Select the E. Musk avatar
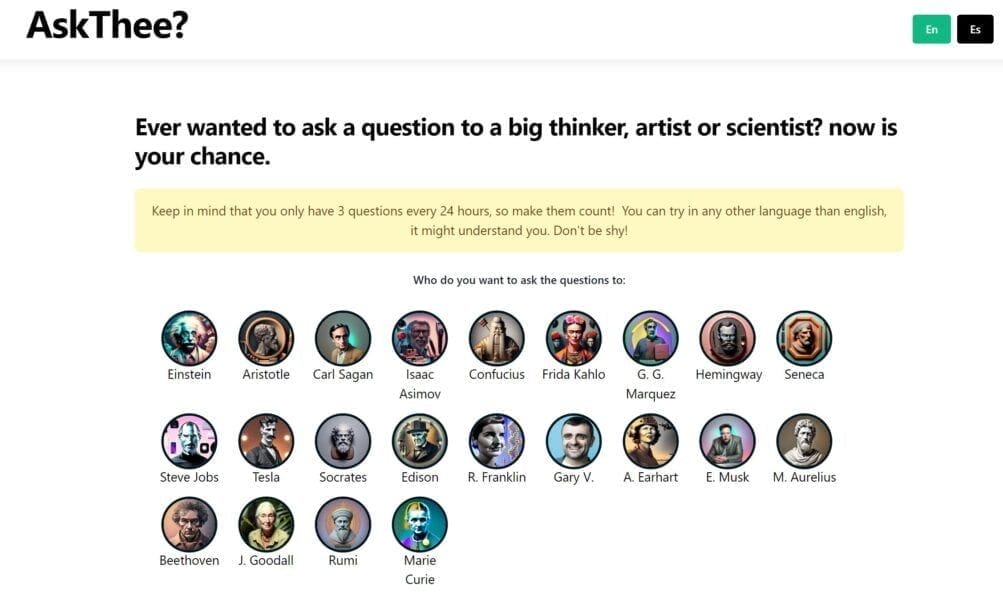This screenshot has height=600, width=1003. click(727, 440)
